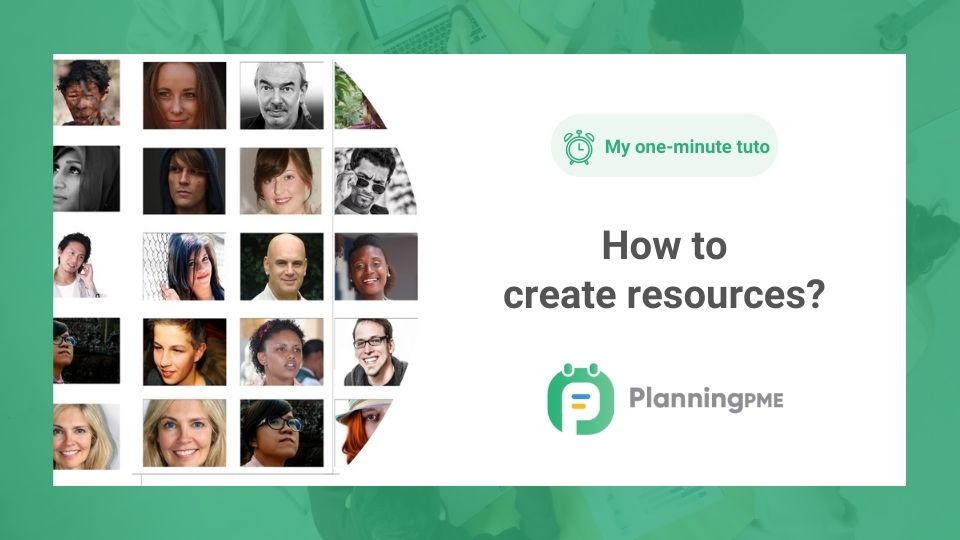Click the PlanningPME green logo icon

tap(580, 398)
